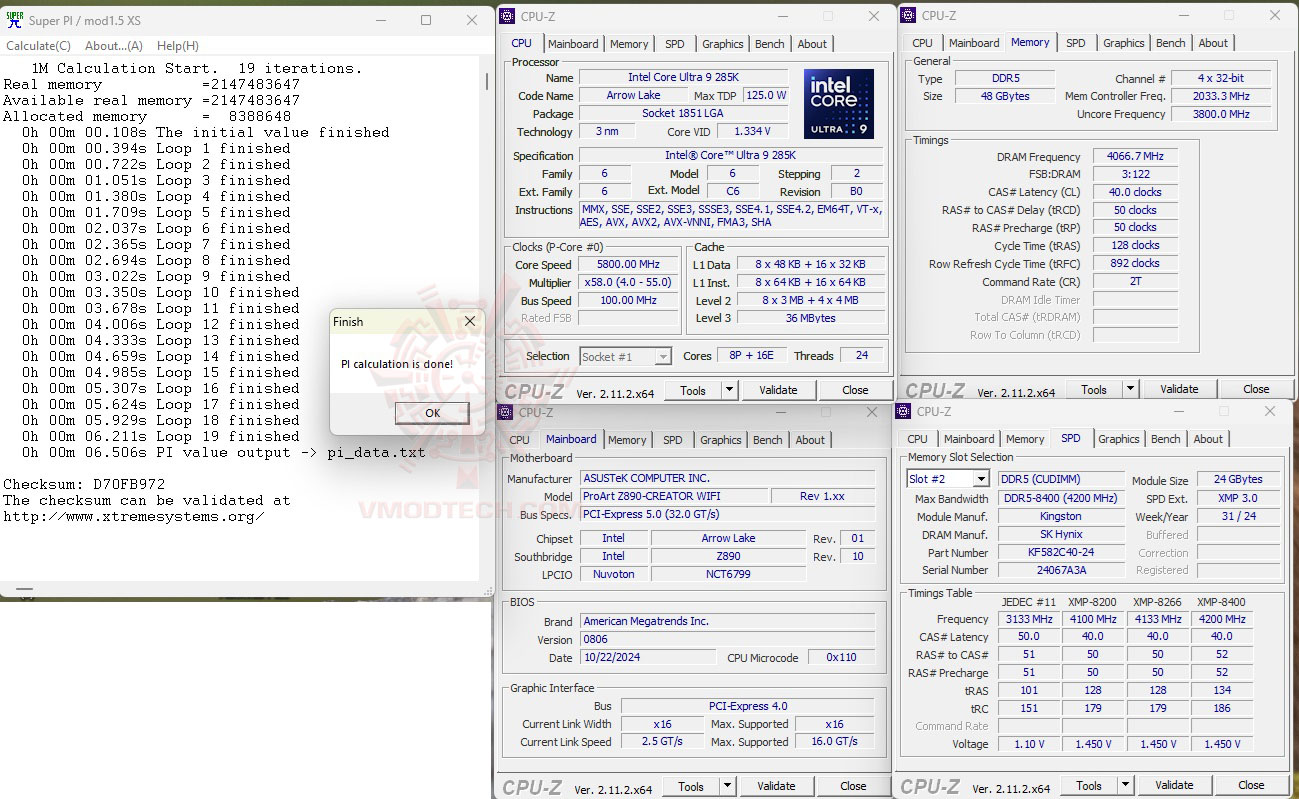Click Validate in the Motherboard CPU-Z window
The width and height of the screenshot is (1299, 799).
[x=776, y=786]
